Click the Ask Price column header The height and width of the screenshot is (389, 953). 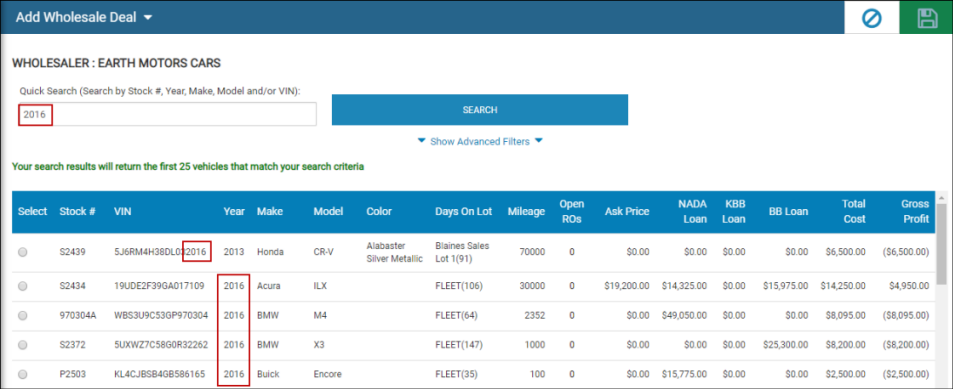pyautogui.click(x=627, y=212)
